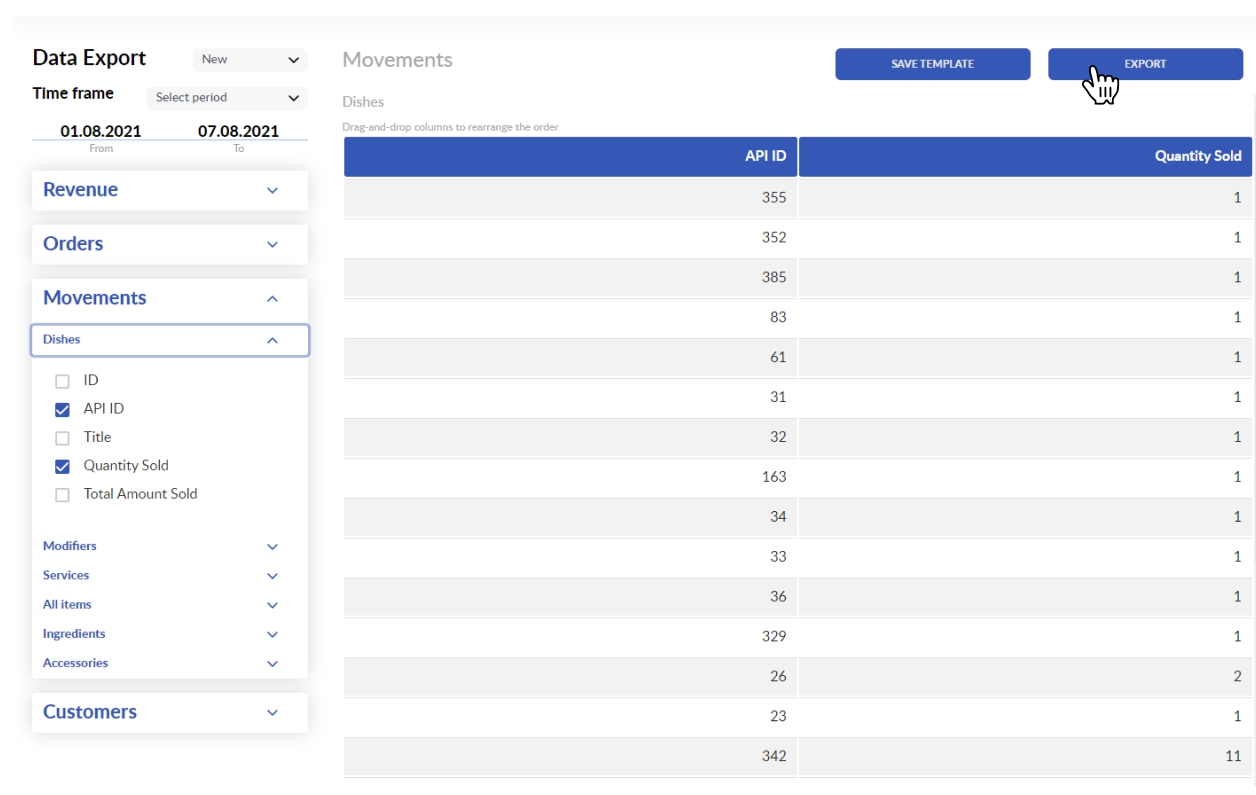Select the cell with API ID 352
The width and height of the screenshot is (1256, 795).
point(570,238)
